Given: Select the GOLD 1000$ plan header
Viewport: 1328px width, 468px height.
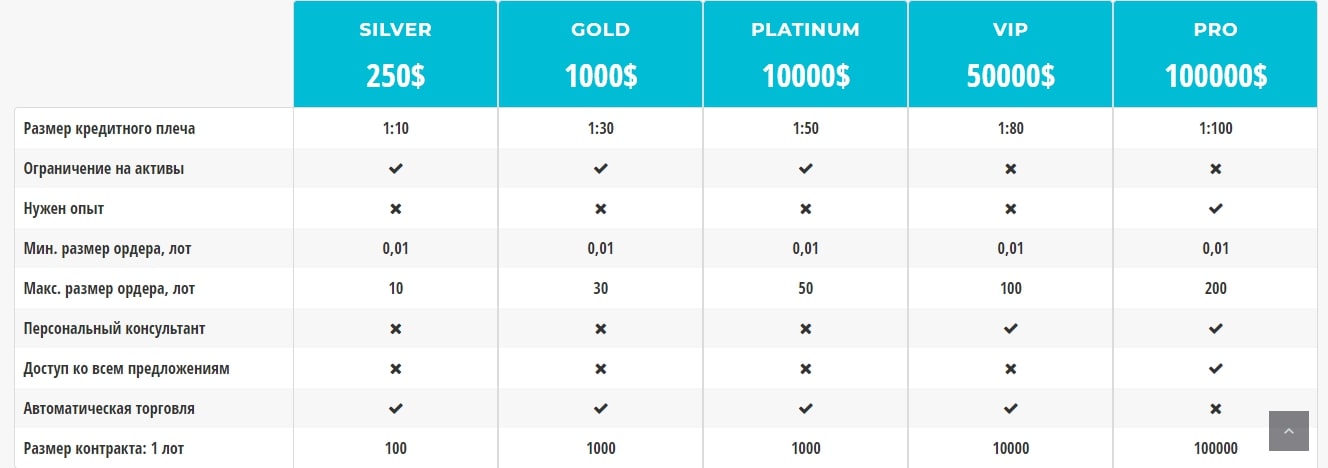Looking at the screenshot, I should (x=600, y=54).
